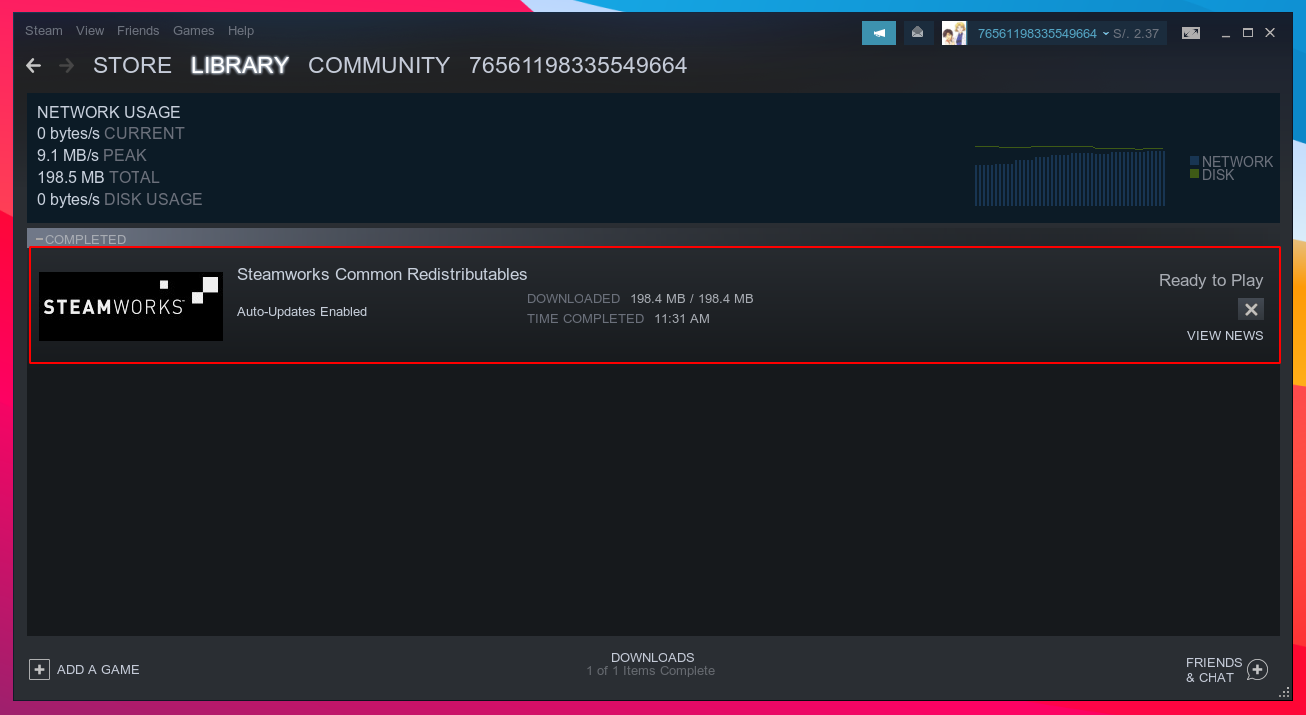1306x715 pixels.
Task: Open the announcements megaphone icon
Action: pyautogui.click(x=879, y=33)
